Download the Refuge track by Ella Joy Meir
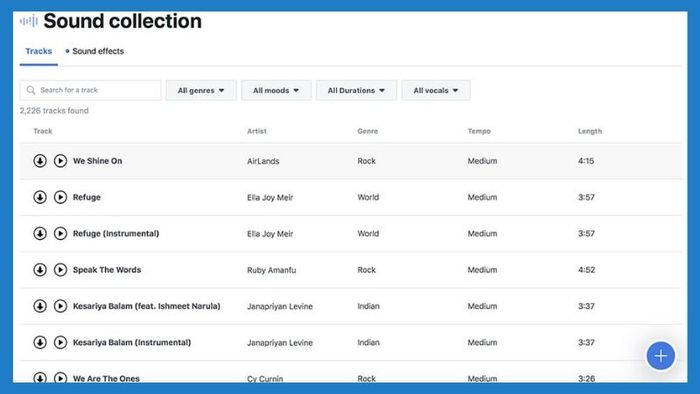 click(40, 197)
